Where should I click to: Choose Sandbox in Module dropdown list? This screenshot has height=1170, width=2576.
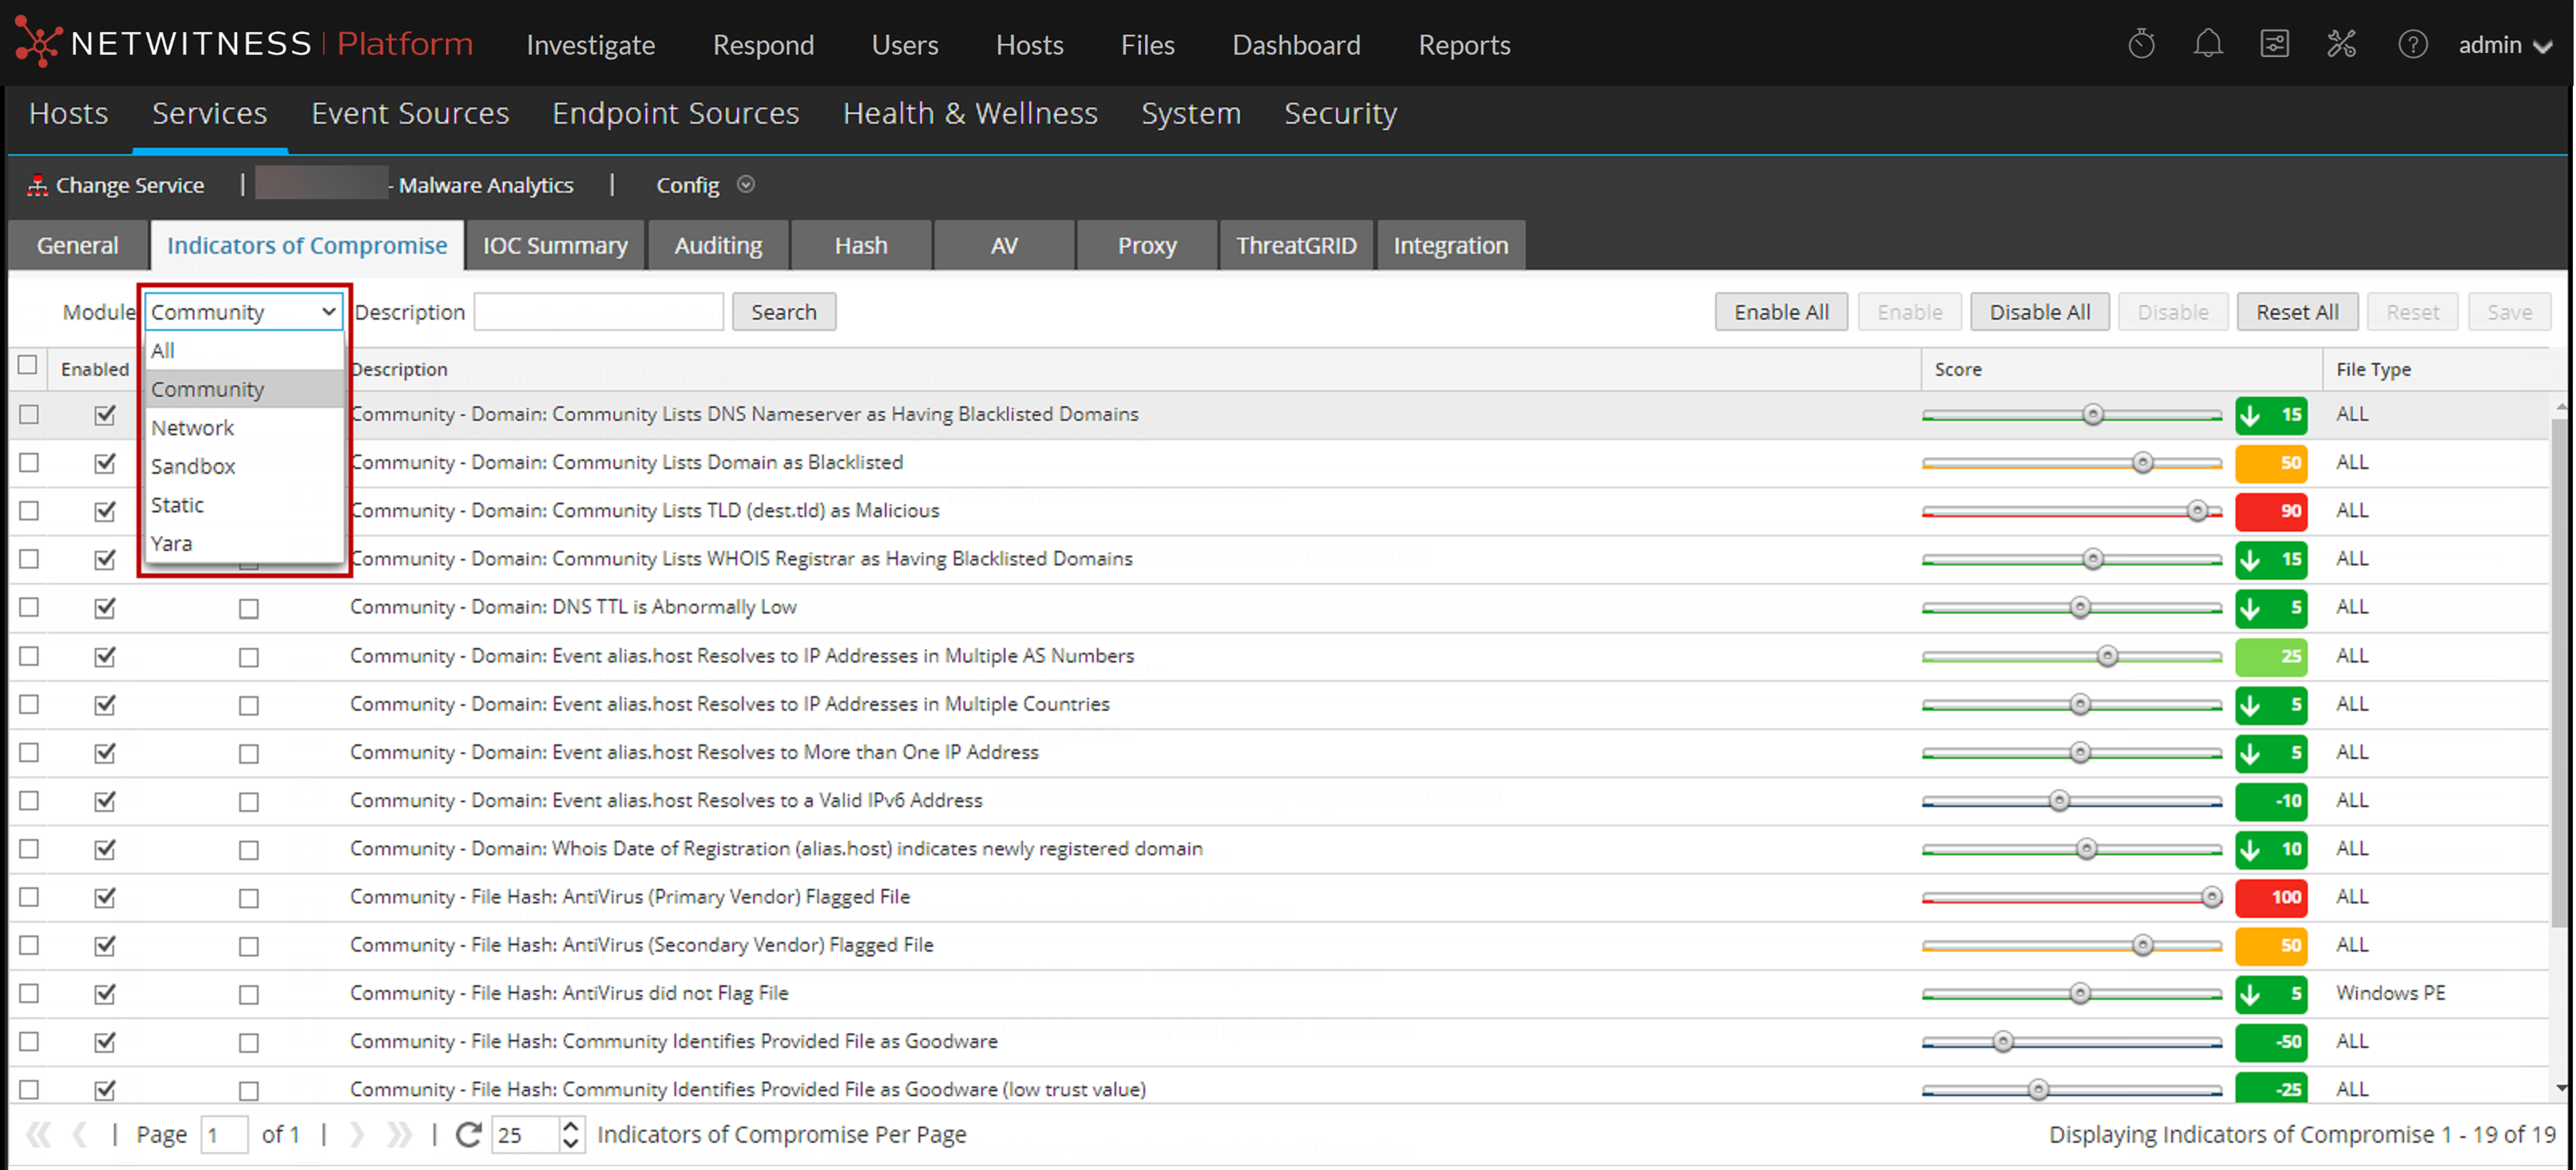coord(193,466)
